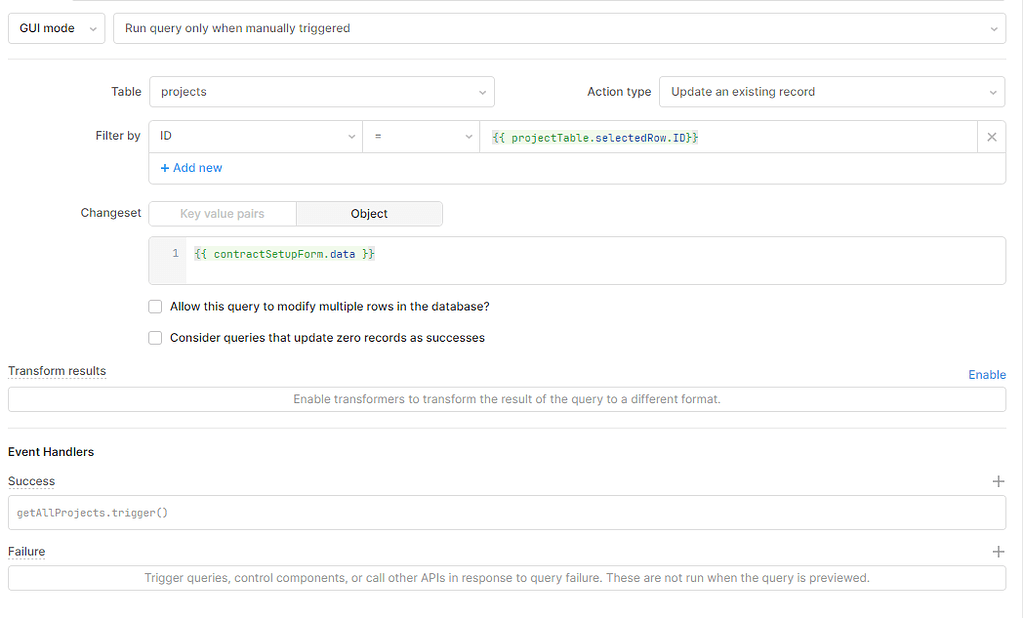
Task: Click the projectTable.selectedRow.ID filter value field
Action: [x=728, y=137]
